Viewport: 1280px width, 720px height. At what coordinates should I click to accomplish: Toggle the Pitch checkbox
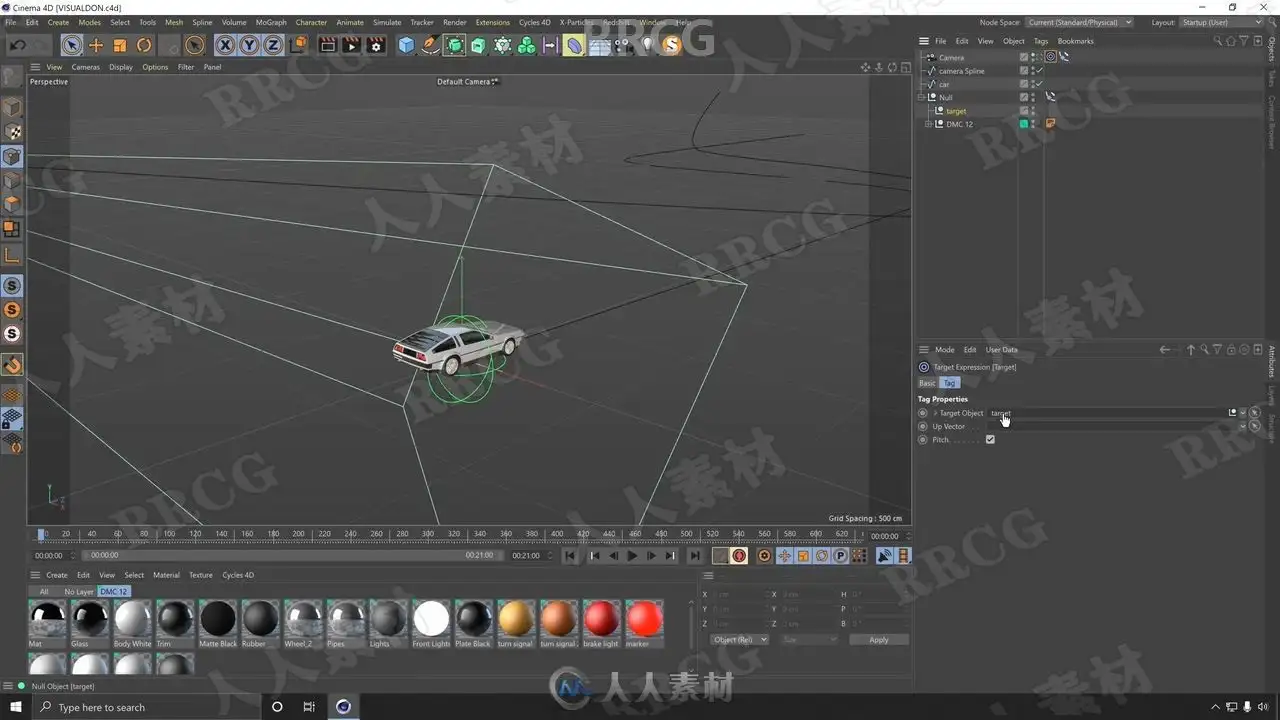point(990,440)
